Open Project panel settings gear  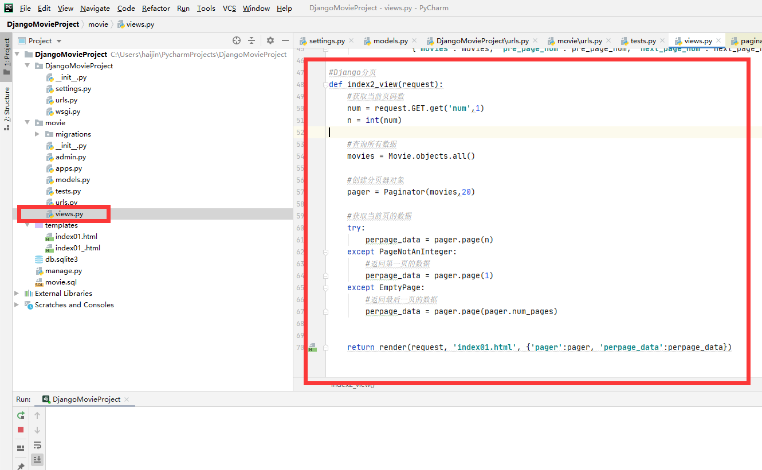270,40
